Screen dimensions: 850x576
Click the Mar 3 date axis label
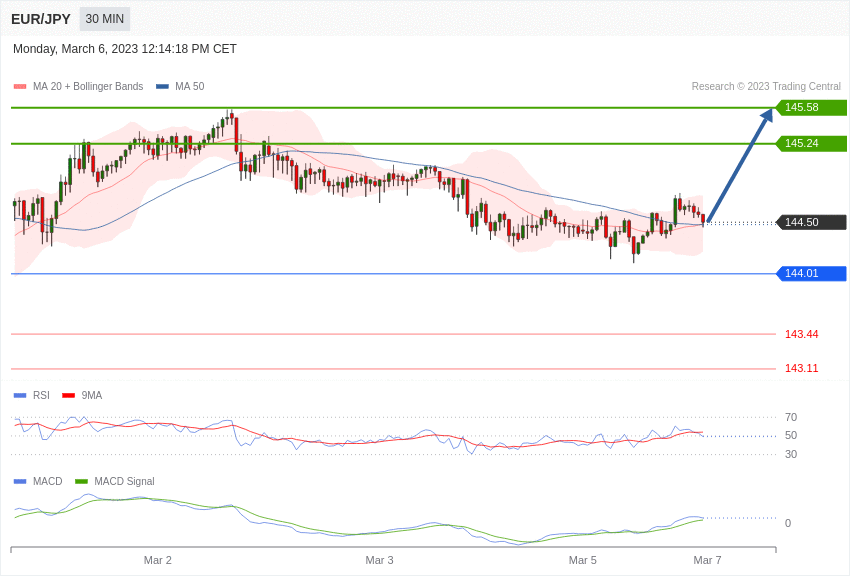pyautogui.click(x=379, y=560)
